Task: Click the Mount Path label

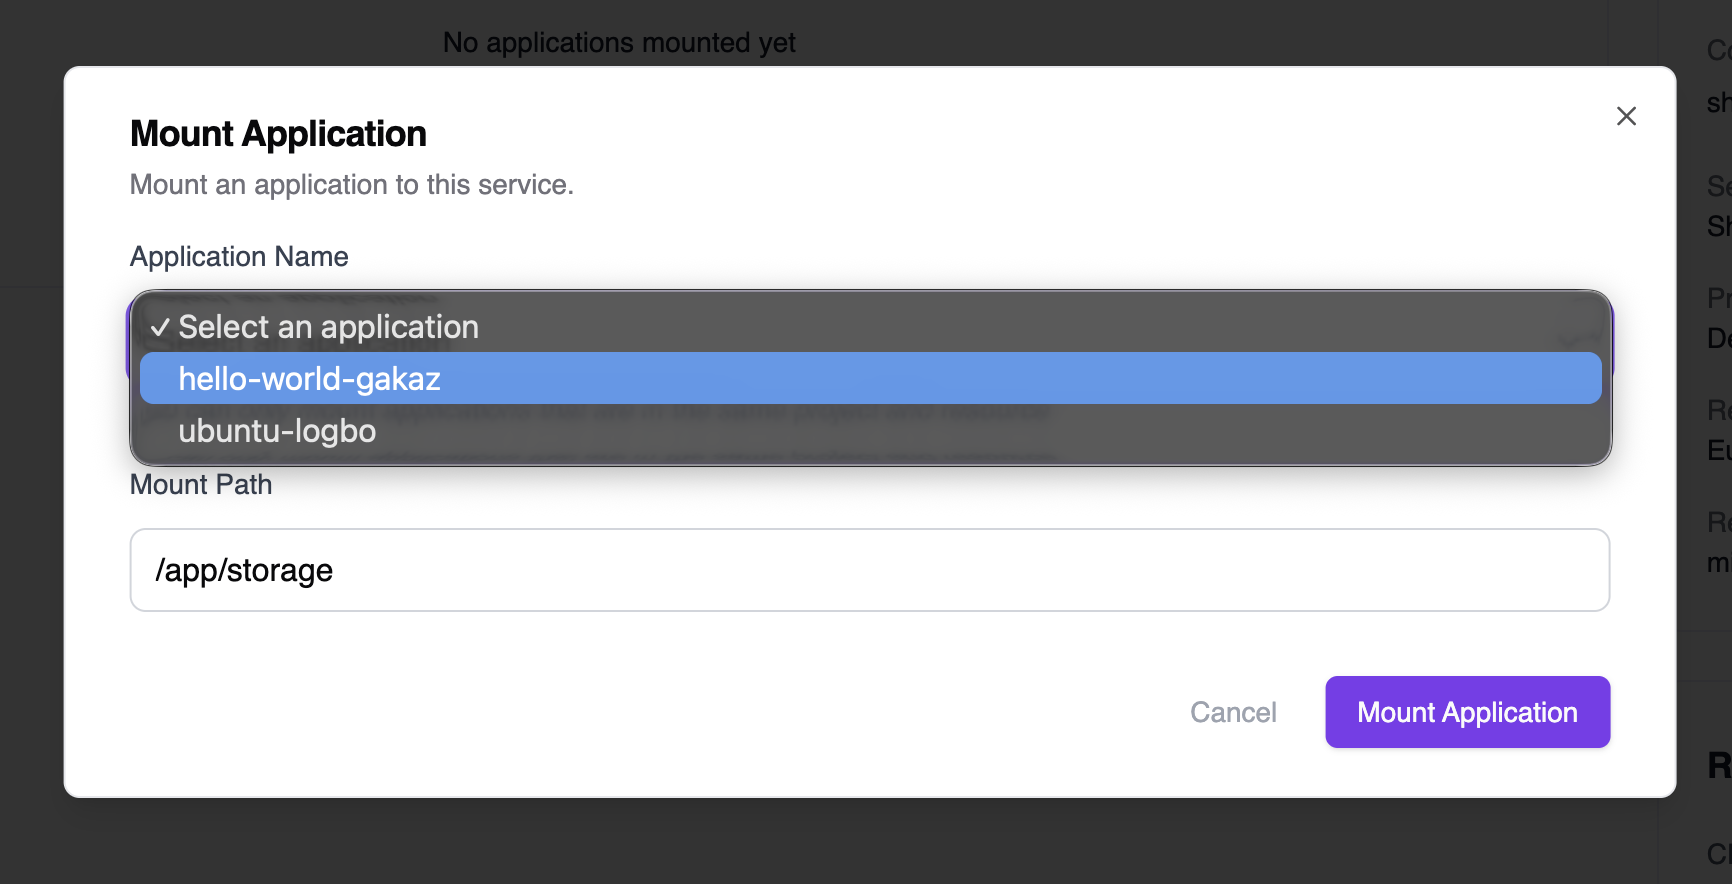Action: pyautogui.click(x=201, y=485)
